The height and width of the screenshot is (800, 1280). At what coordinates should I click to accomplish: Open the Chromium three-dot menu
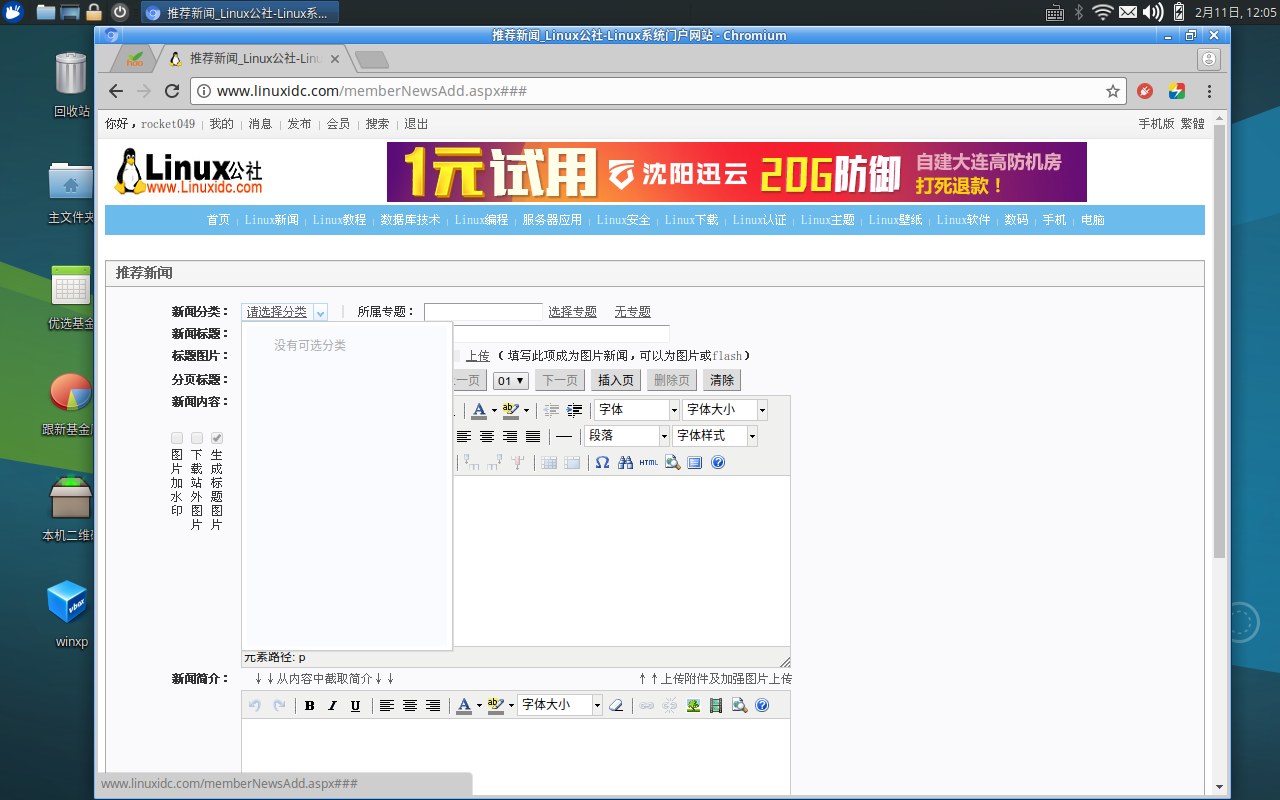point(1209,91)
